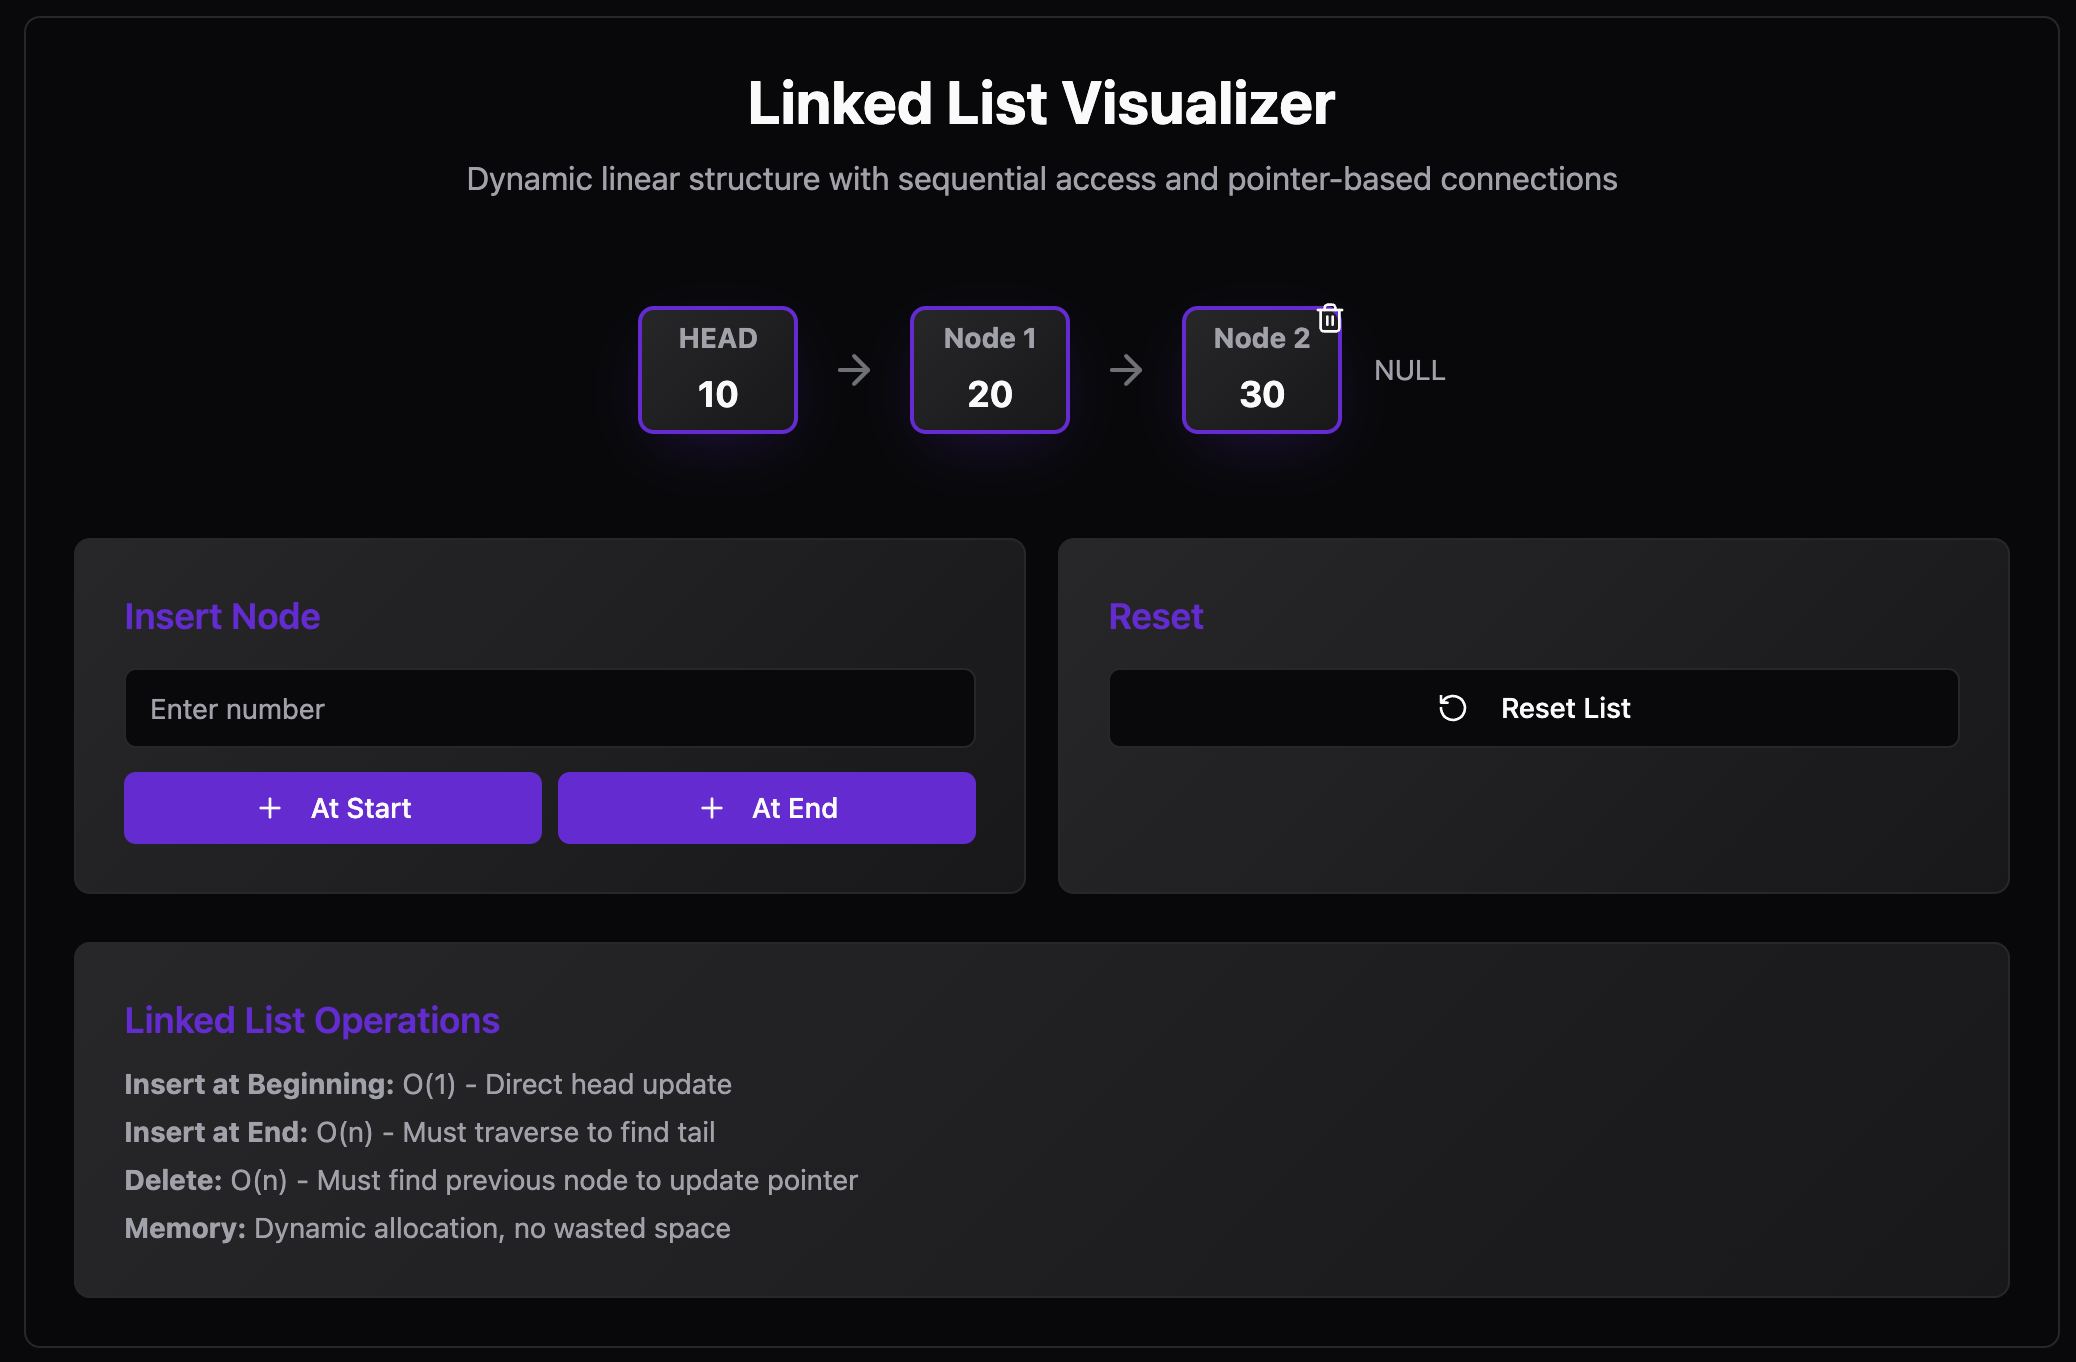Click the Delete complexity description text
2076x1362 pixels.
[490, 1180]
